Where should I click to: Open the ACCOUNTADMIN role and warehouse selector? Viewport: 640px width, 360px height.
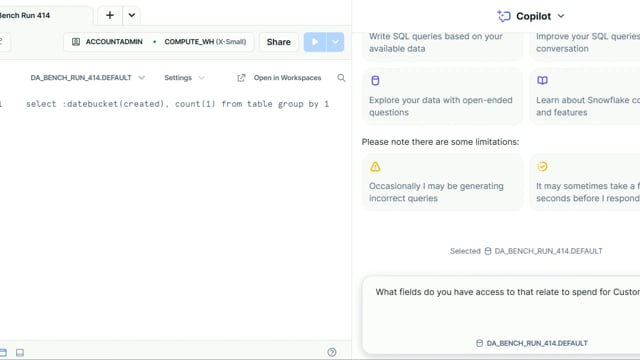point(158,42)
